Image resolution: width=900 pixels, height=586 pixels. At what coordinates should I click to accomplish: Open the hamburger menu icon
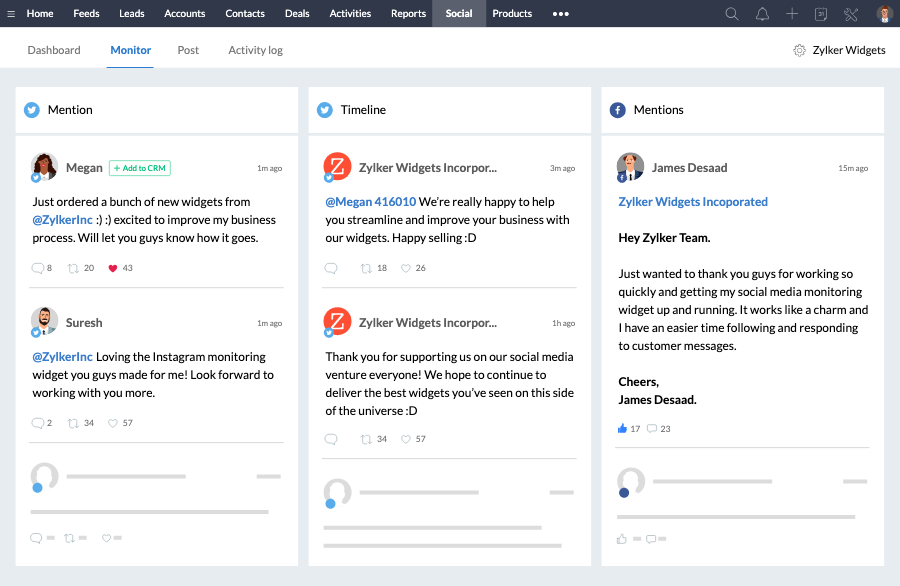click(x=11, y=14)
